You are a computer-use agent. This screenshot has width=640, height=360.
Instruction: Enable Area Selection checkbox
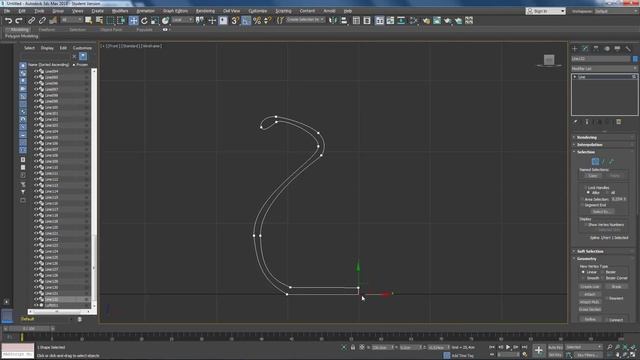tap(582, 199)
